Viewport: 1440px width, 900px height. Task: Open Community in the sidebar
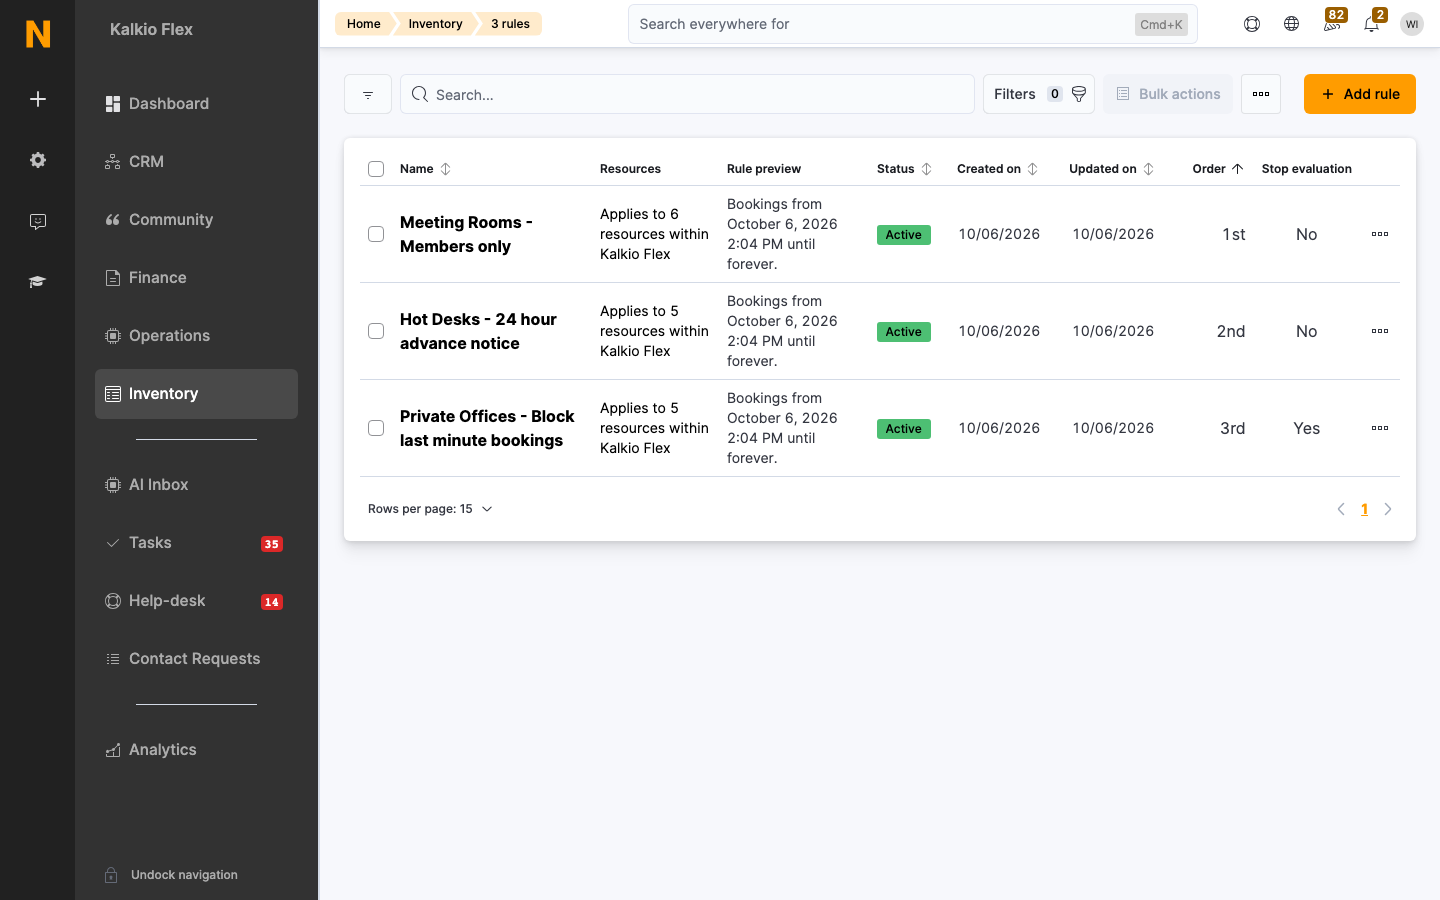pos(196,220)
